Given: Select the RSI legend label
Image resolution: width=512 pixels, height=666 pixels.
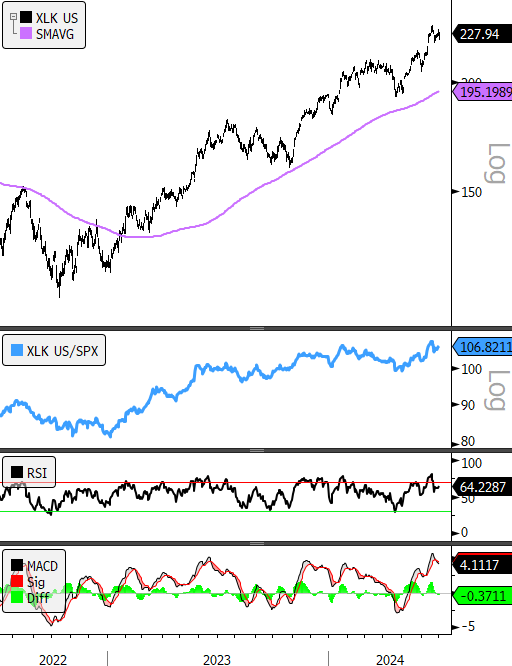Looking at the screenshot, I should pos(37,473).
